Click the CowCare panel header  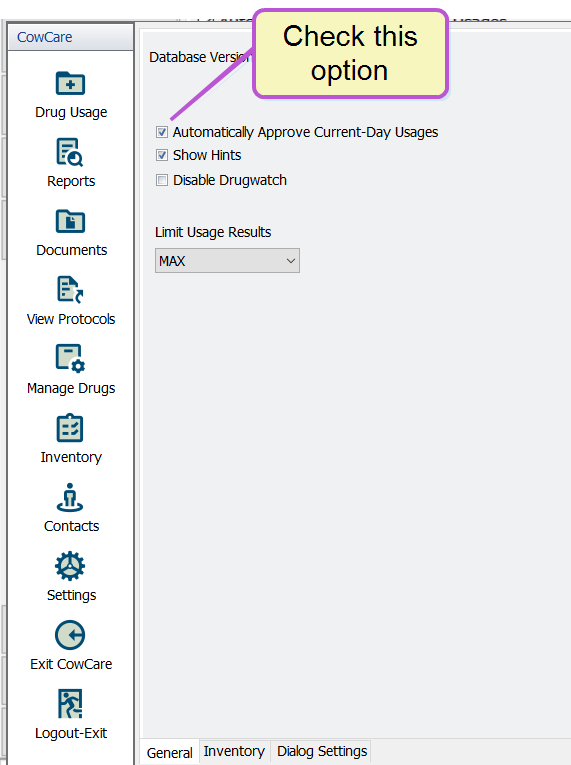(x=70, y=37)
